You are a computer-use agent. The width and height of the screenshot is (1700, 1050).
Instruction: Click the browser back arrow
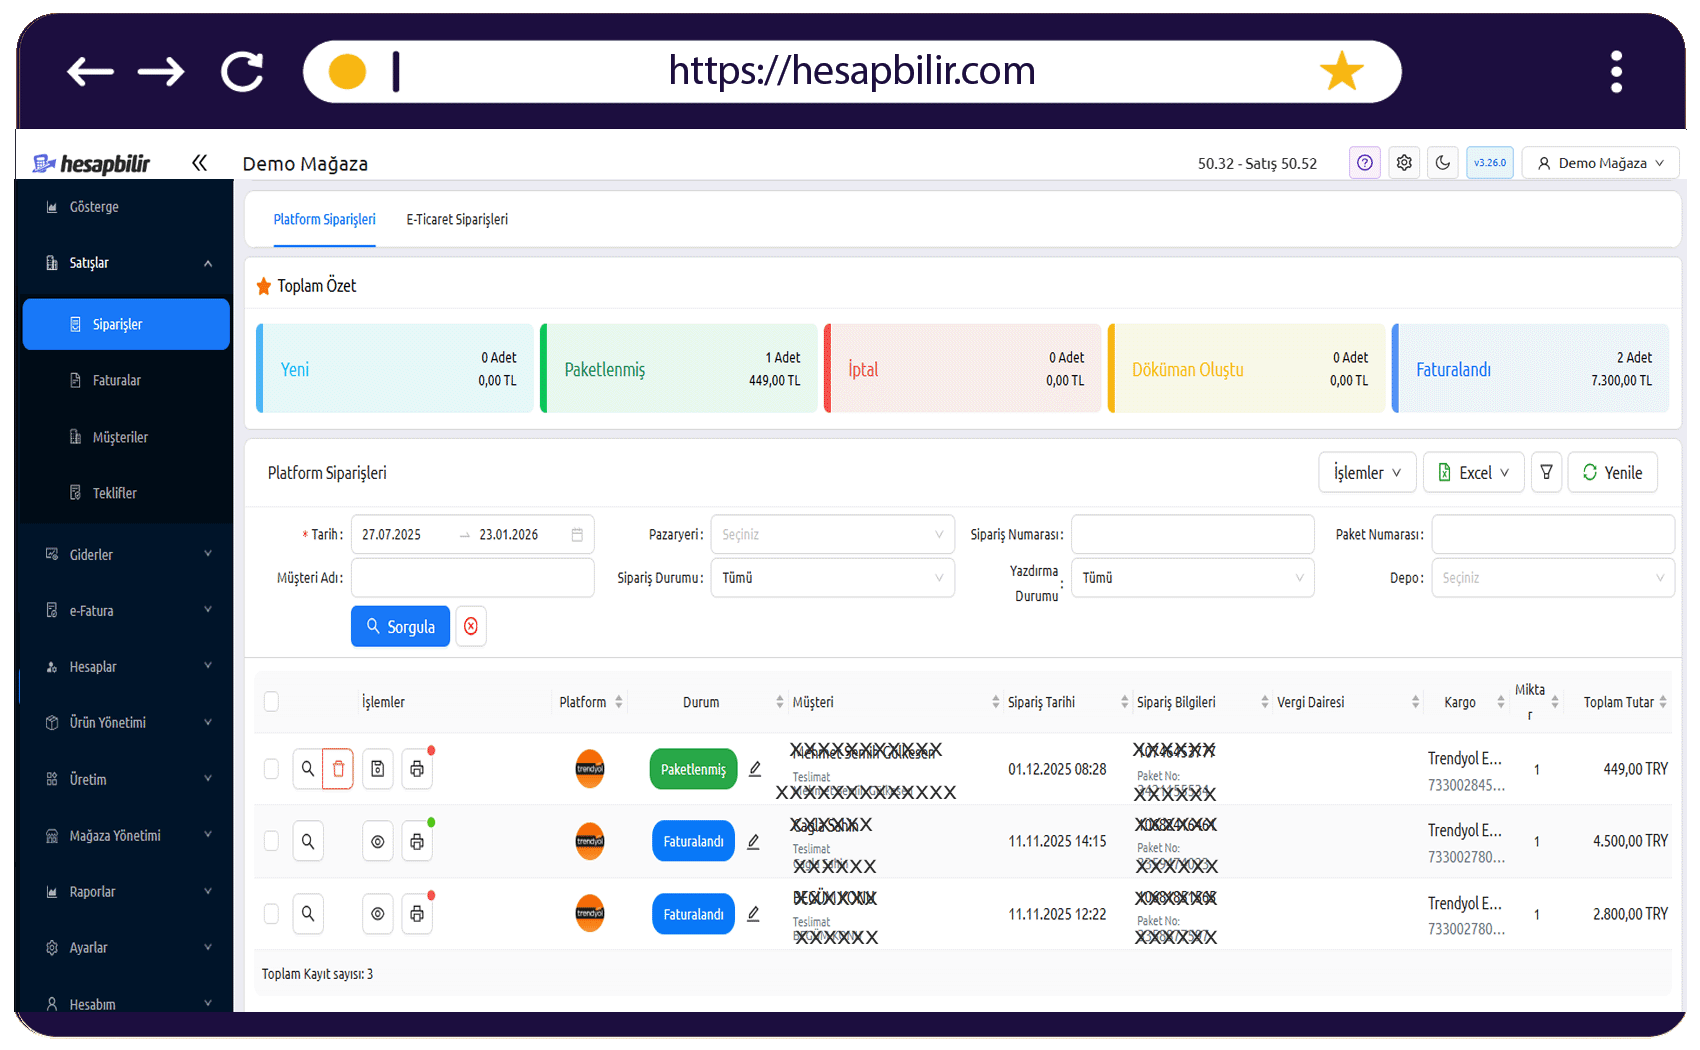(90, 72)
